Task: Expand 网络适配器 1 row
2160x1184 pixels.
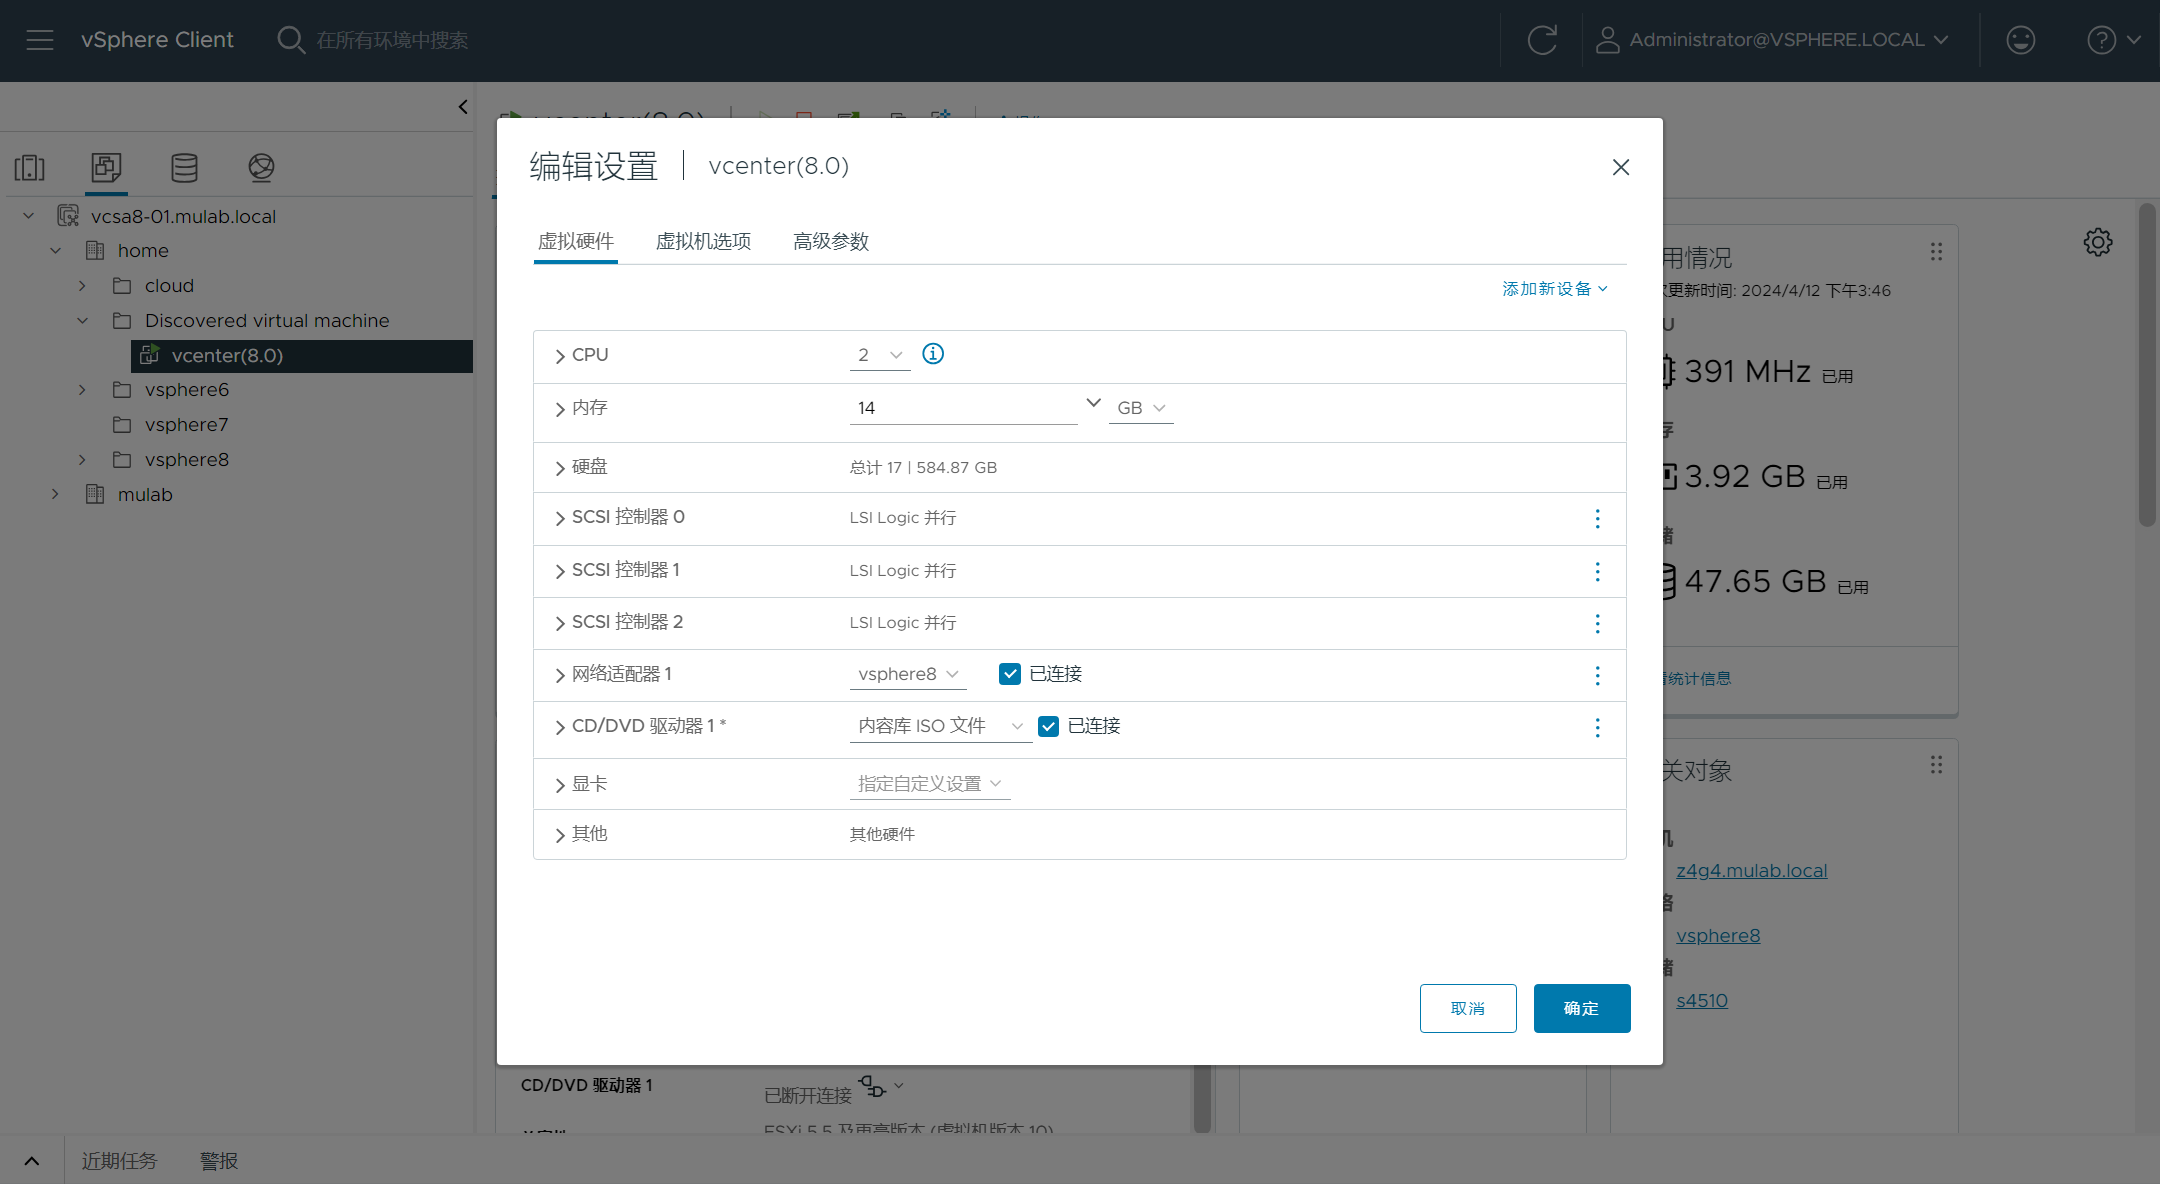Action: point(560,675)
